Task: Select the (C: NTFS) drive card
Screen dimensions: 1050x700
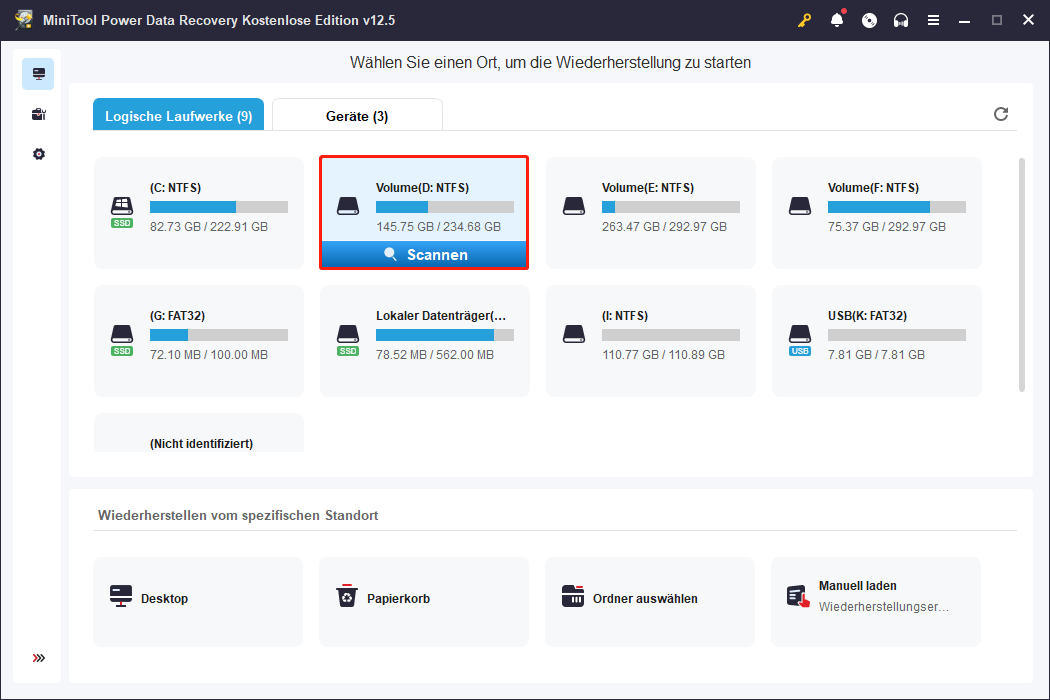Action: pyautogui.click(x=199, y=213)
